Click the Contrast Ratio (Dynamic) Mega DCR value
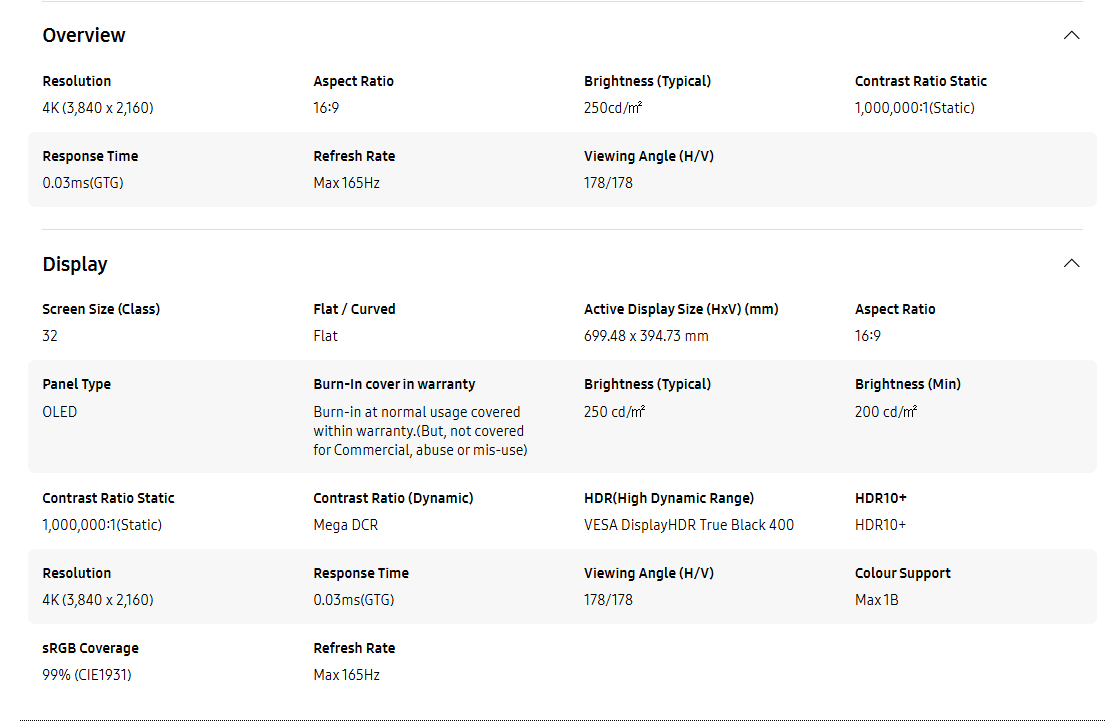 click(x=346, y=525)
